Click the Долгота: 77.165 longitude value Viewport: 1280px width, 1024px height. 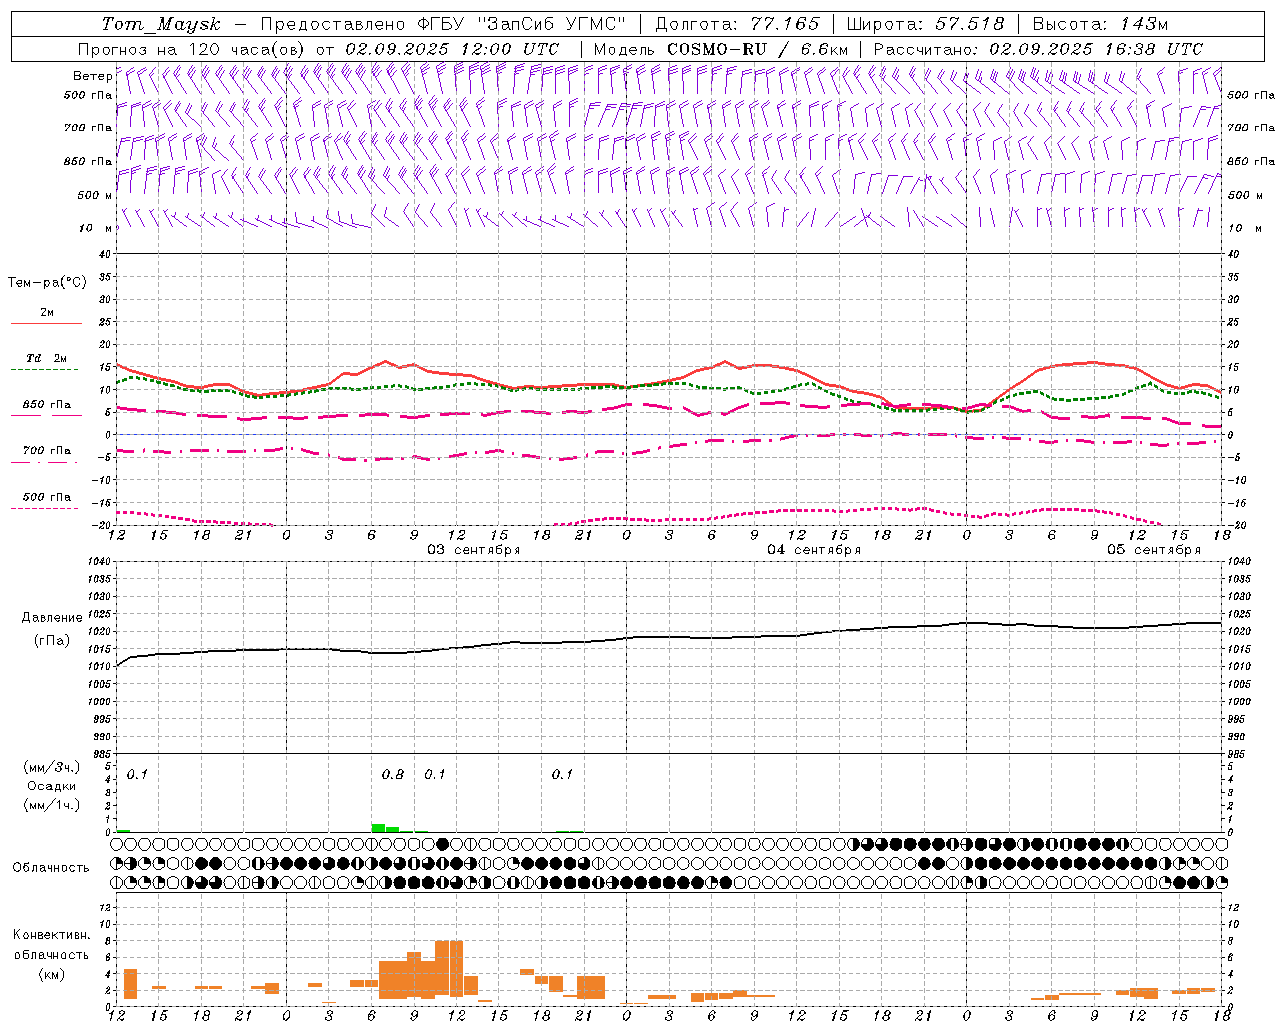(x=737, y=24)
